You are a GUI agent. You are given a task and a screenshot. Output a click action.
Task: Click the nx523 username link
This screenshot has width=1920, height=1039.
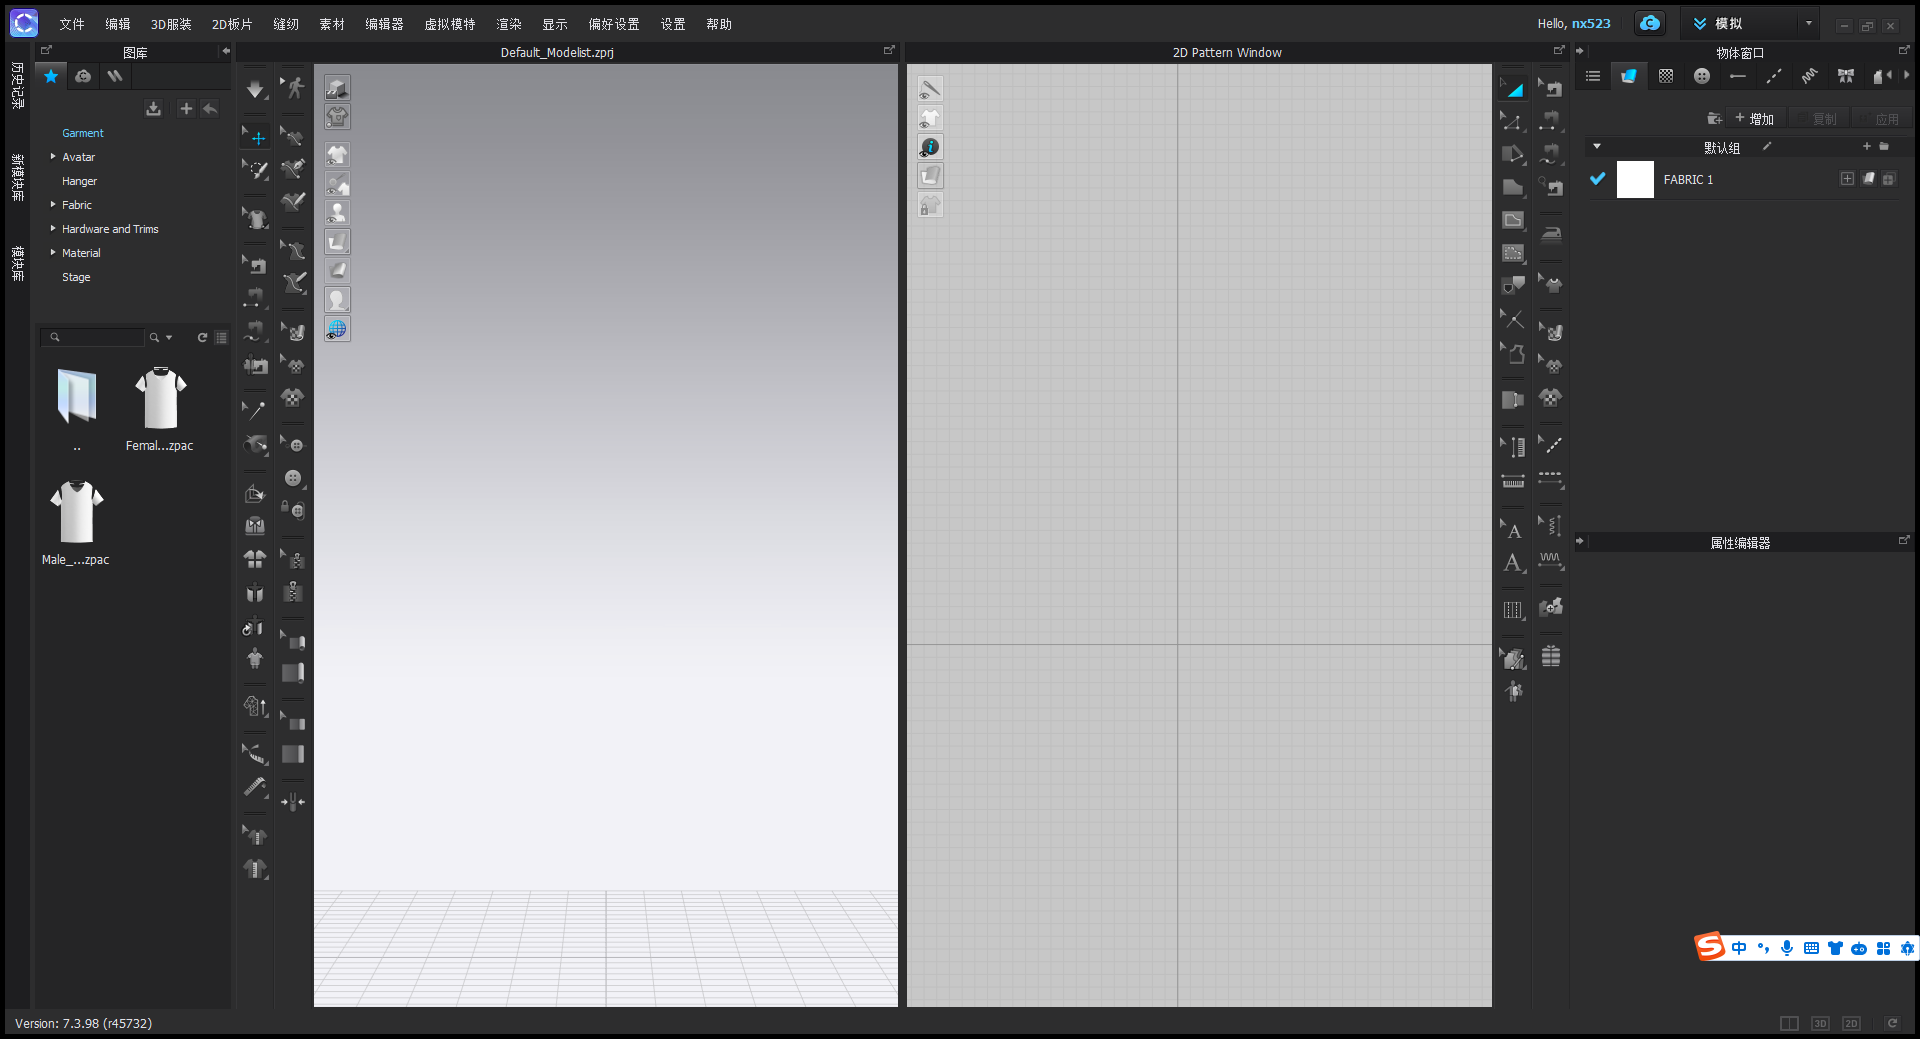click(1591, 23)
